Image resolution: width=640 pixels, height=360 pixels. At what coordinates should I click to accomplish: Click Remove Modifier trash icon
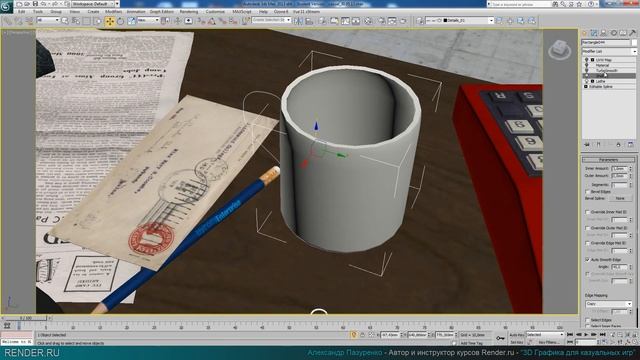[x=618, y=144]
